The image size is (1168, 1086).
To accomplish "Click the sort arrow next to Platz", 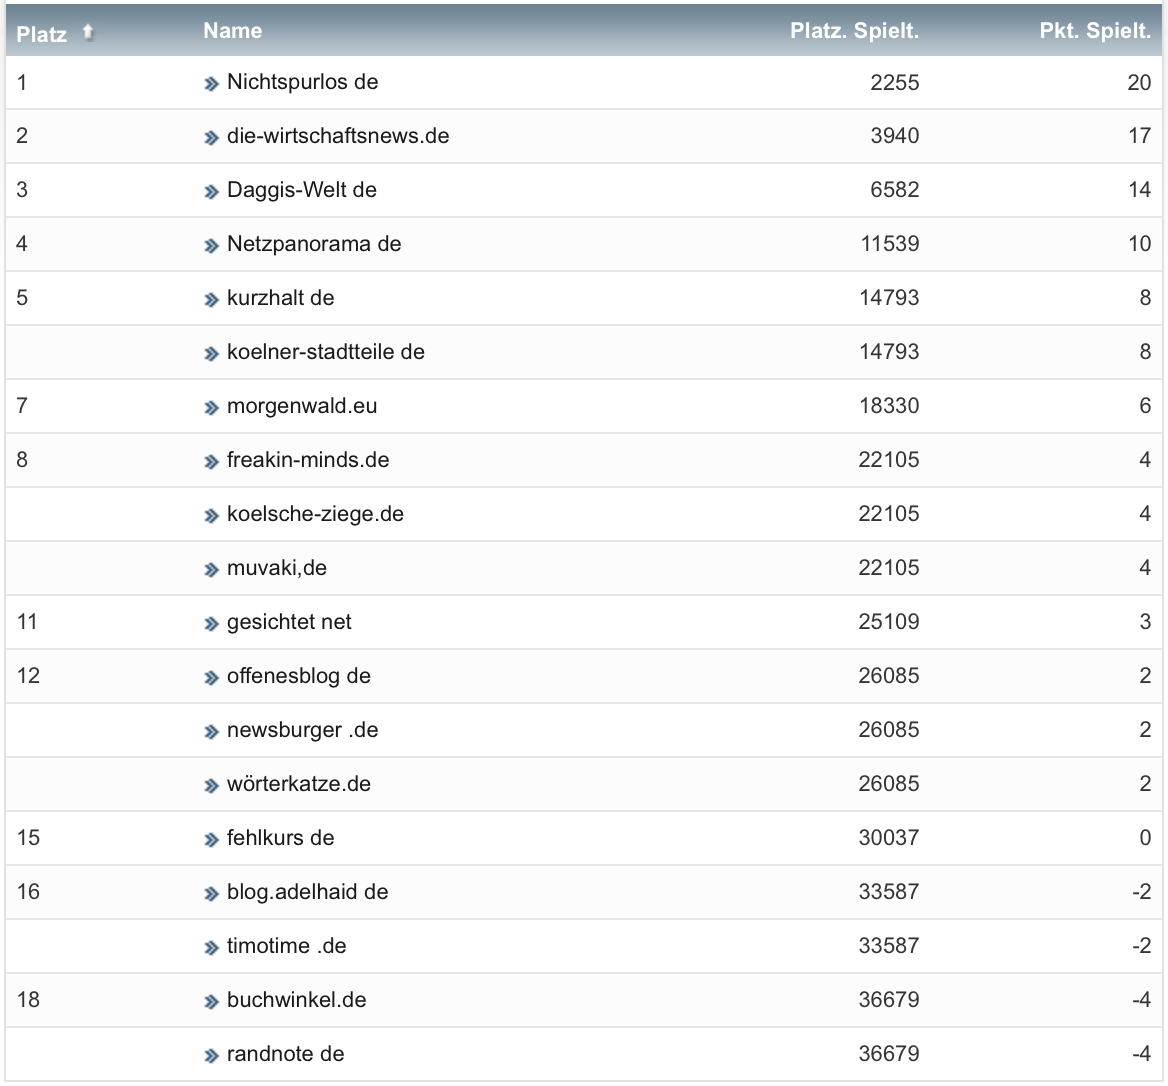I will point(88,32).
